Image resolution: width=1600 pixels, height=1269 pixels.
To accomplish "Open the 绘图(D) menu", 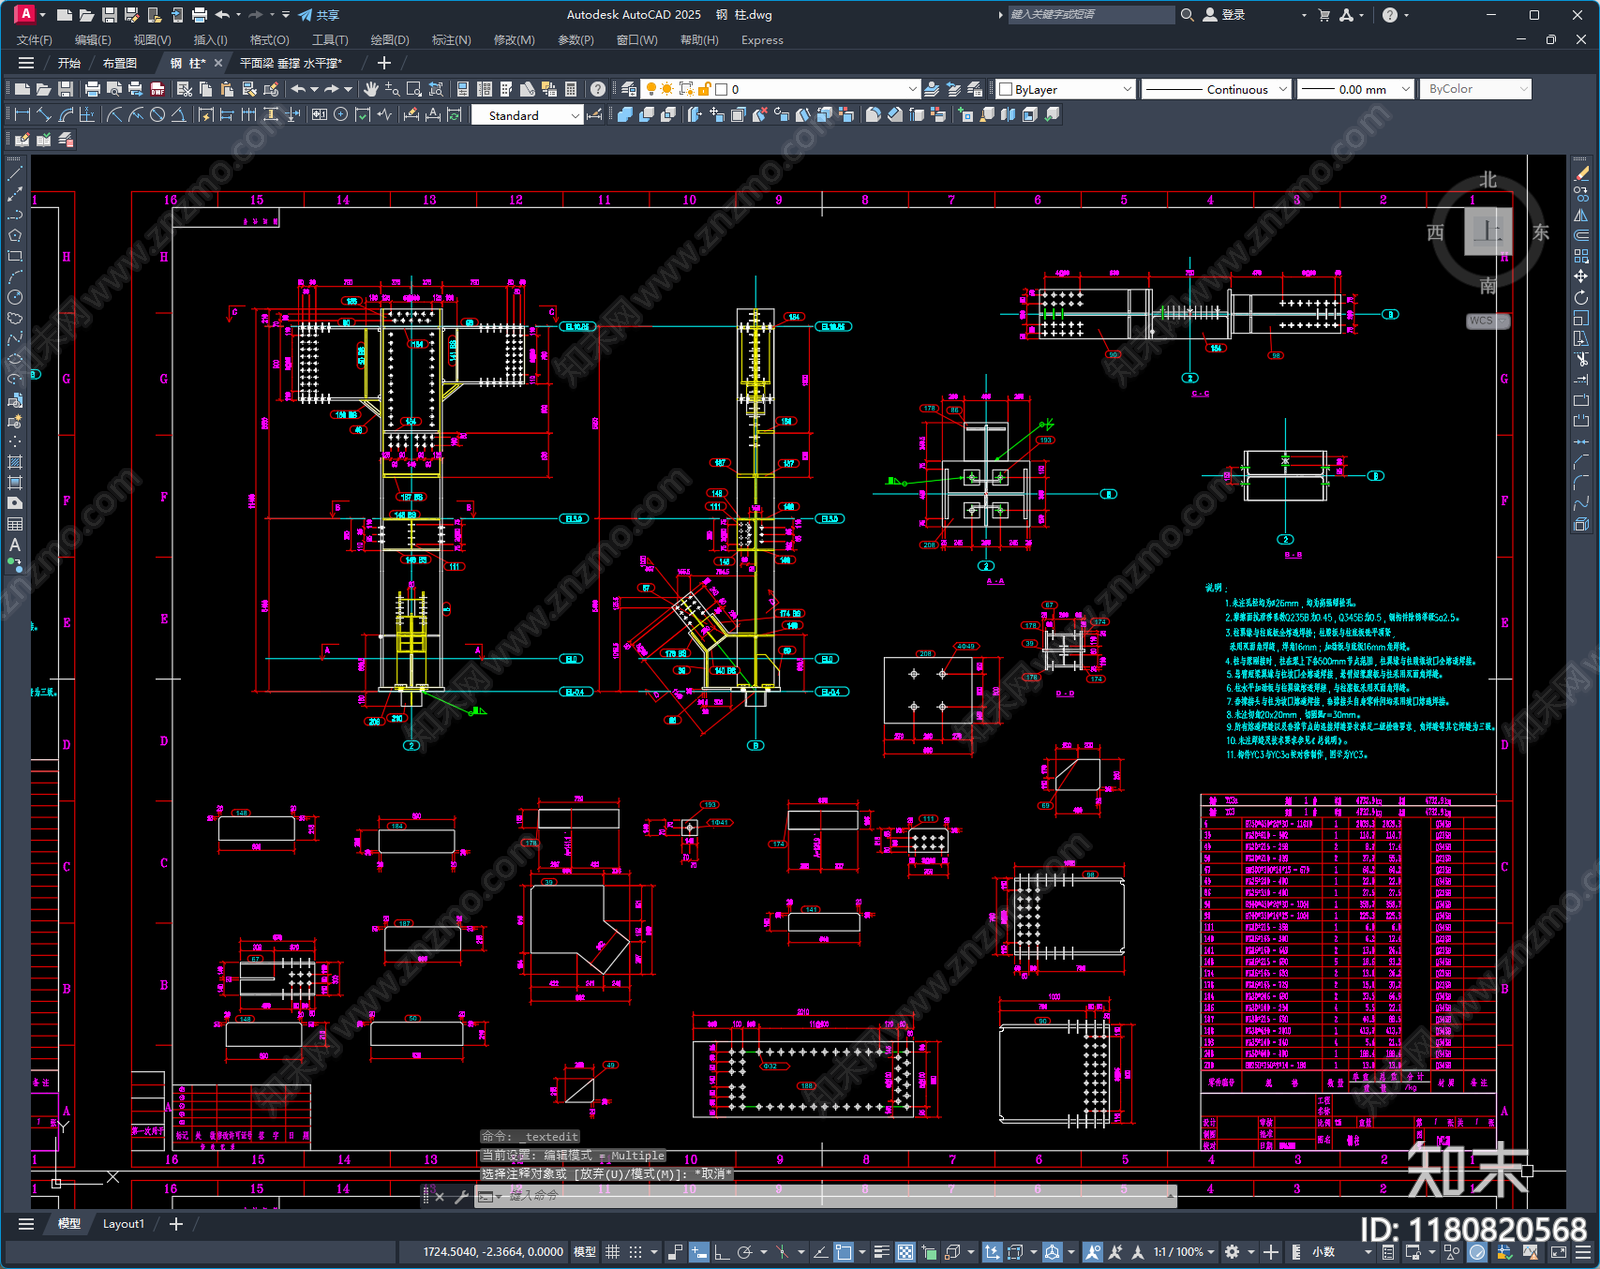I will click(x=390, y=40).
